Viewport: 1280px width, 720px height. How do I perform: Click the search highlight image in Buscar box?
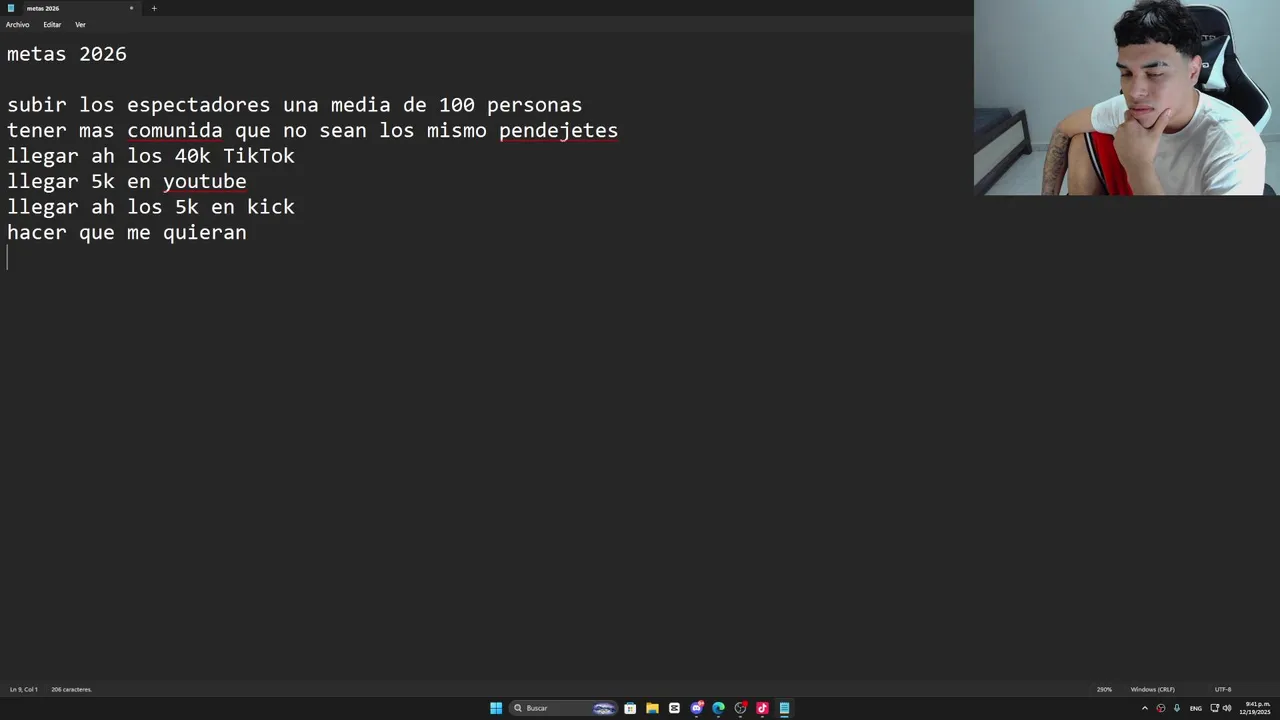604,708
